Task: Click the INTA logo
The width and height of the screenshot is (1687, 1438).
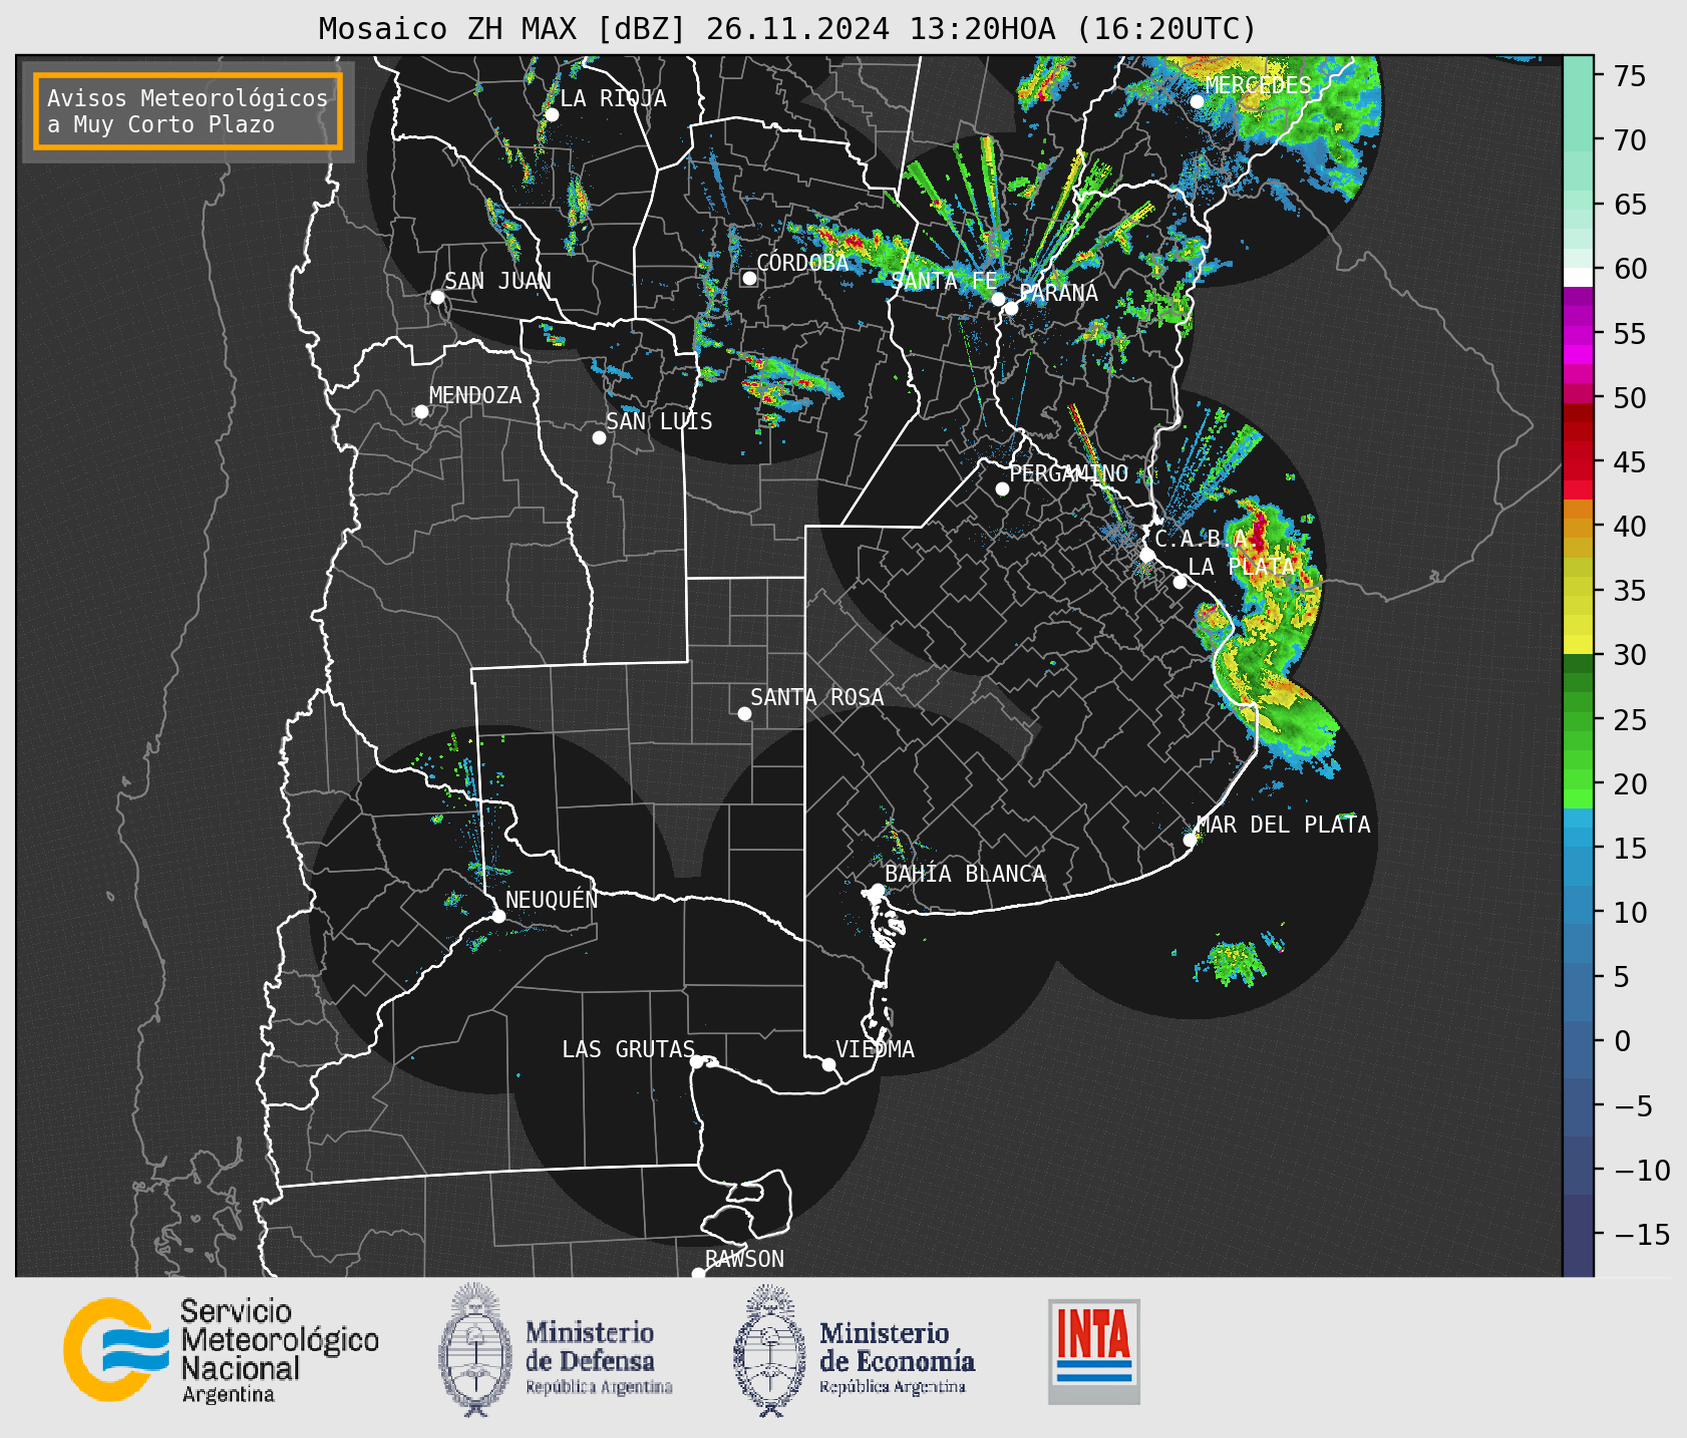Action: pyautogui.click(x=1094, y=1351)
